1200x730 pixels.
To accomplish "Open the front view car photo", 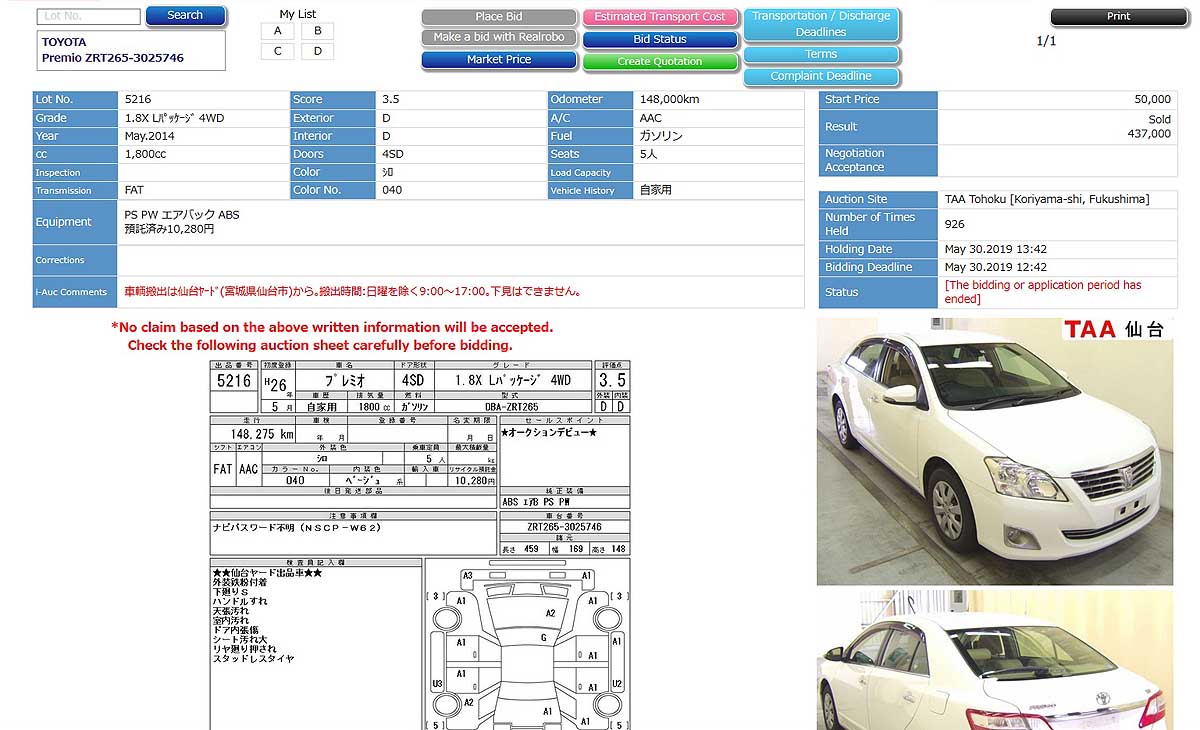I will coord(995,451).
